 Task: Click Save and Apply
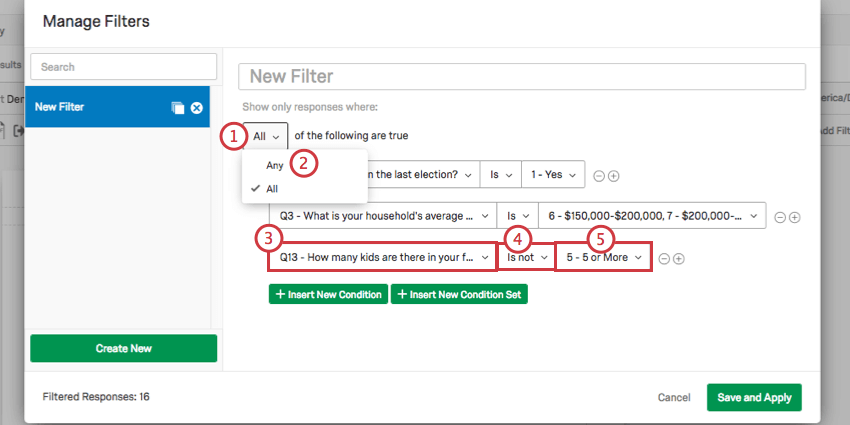click(x=754, y=397)
